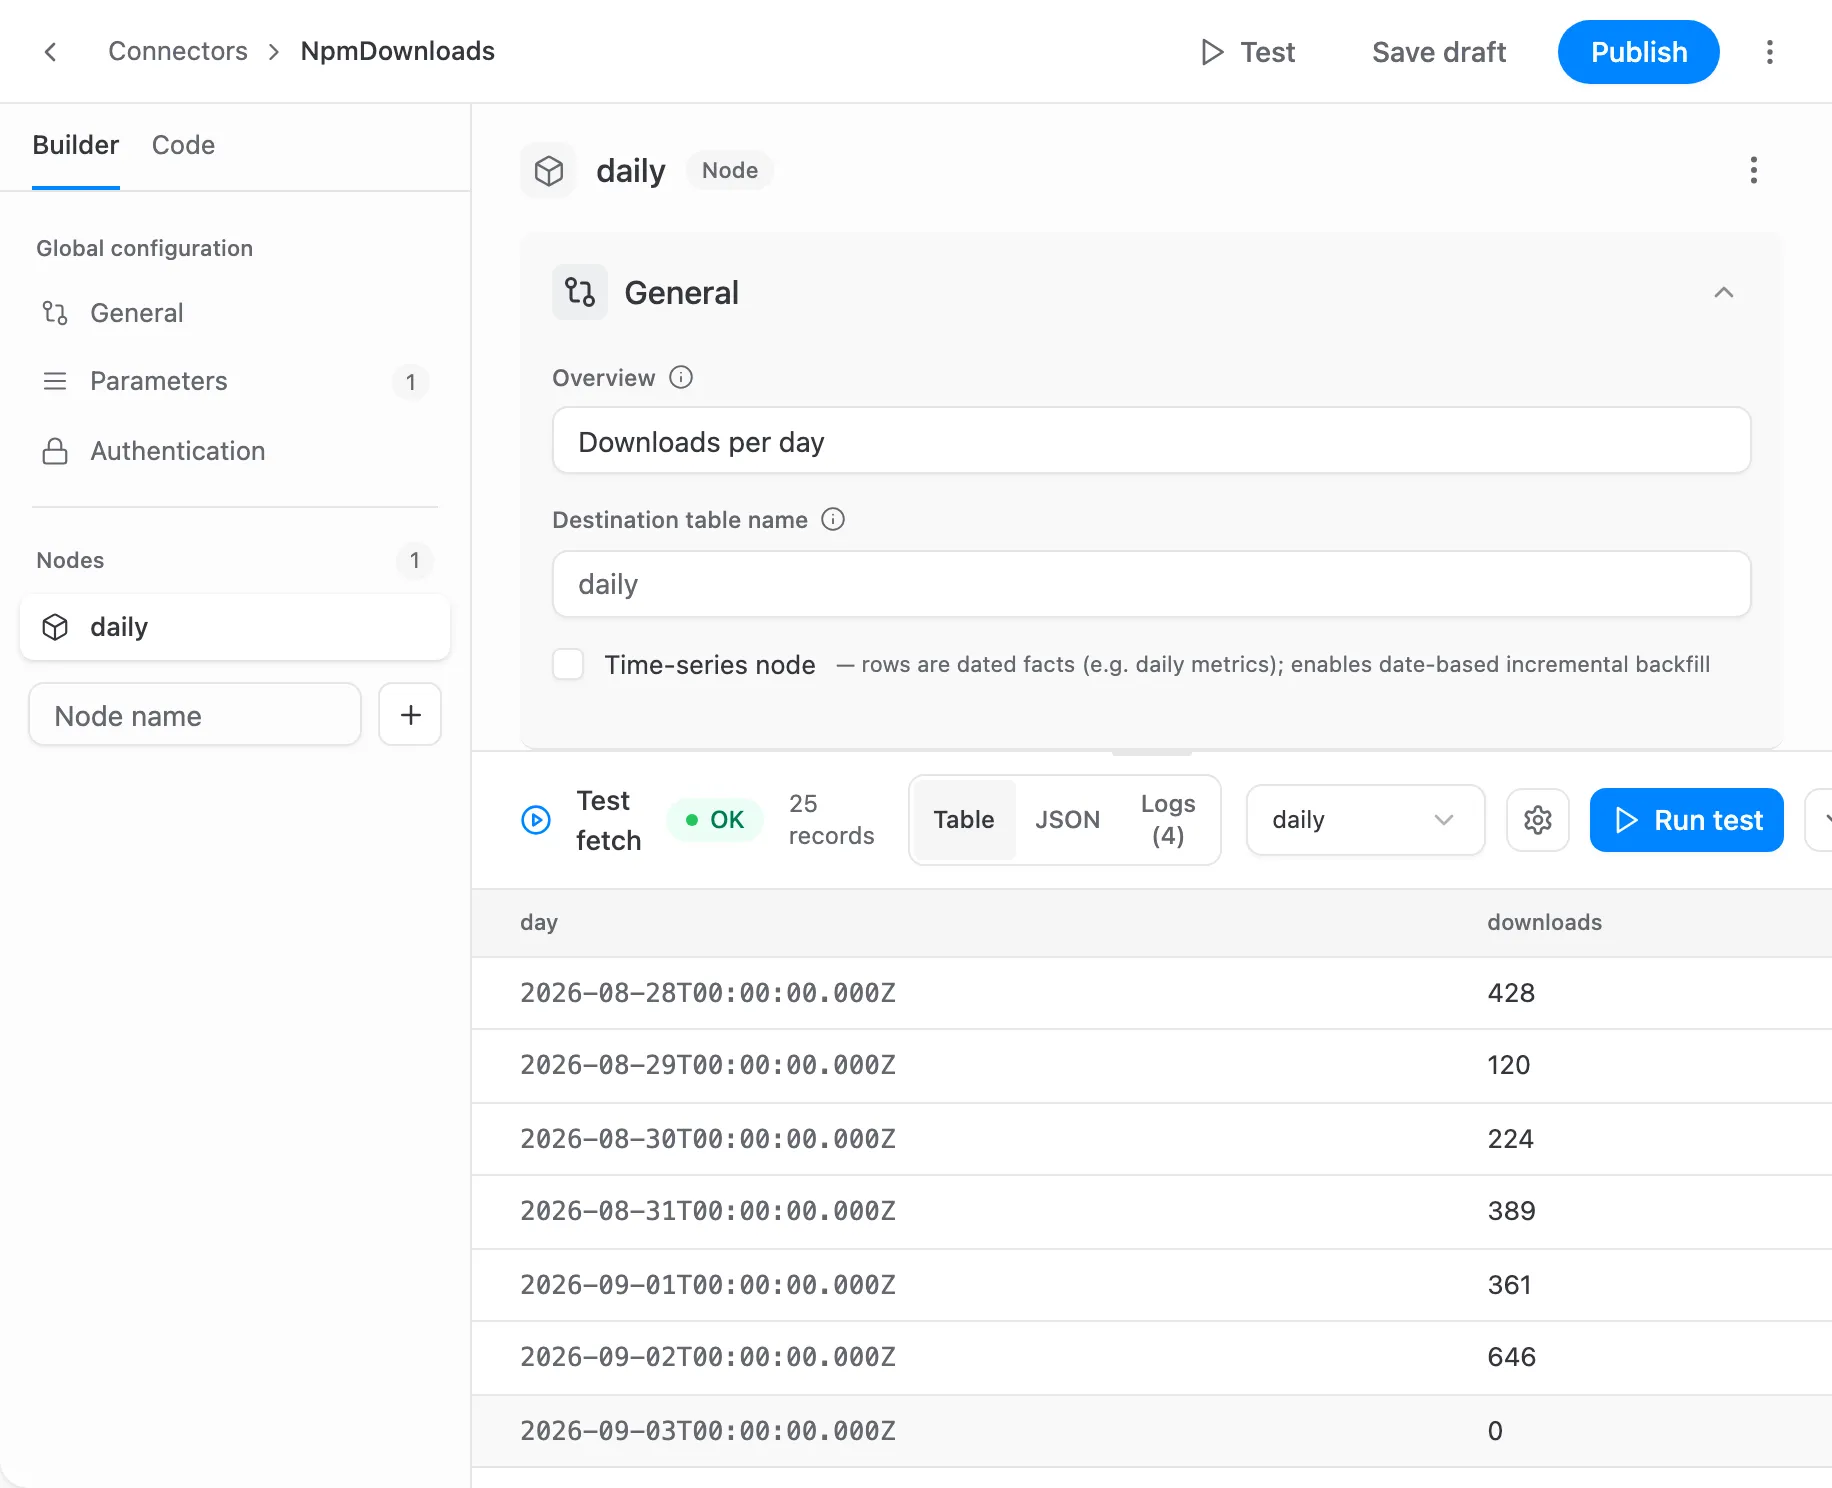
Task: Open the Connectors breadcrumb link
Action: click(178, 51)
